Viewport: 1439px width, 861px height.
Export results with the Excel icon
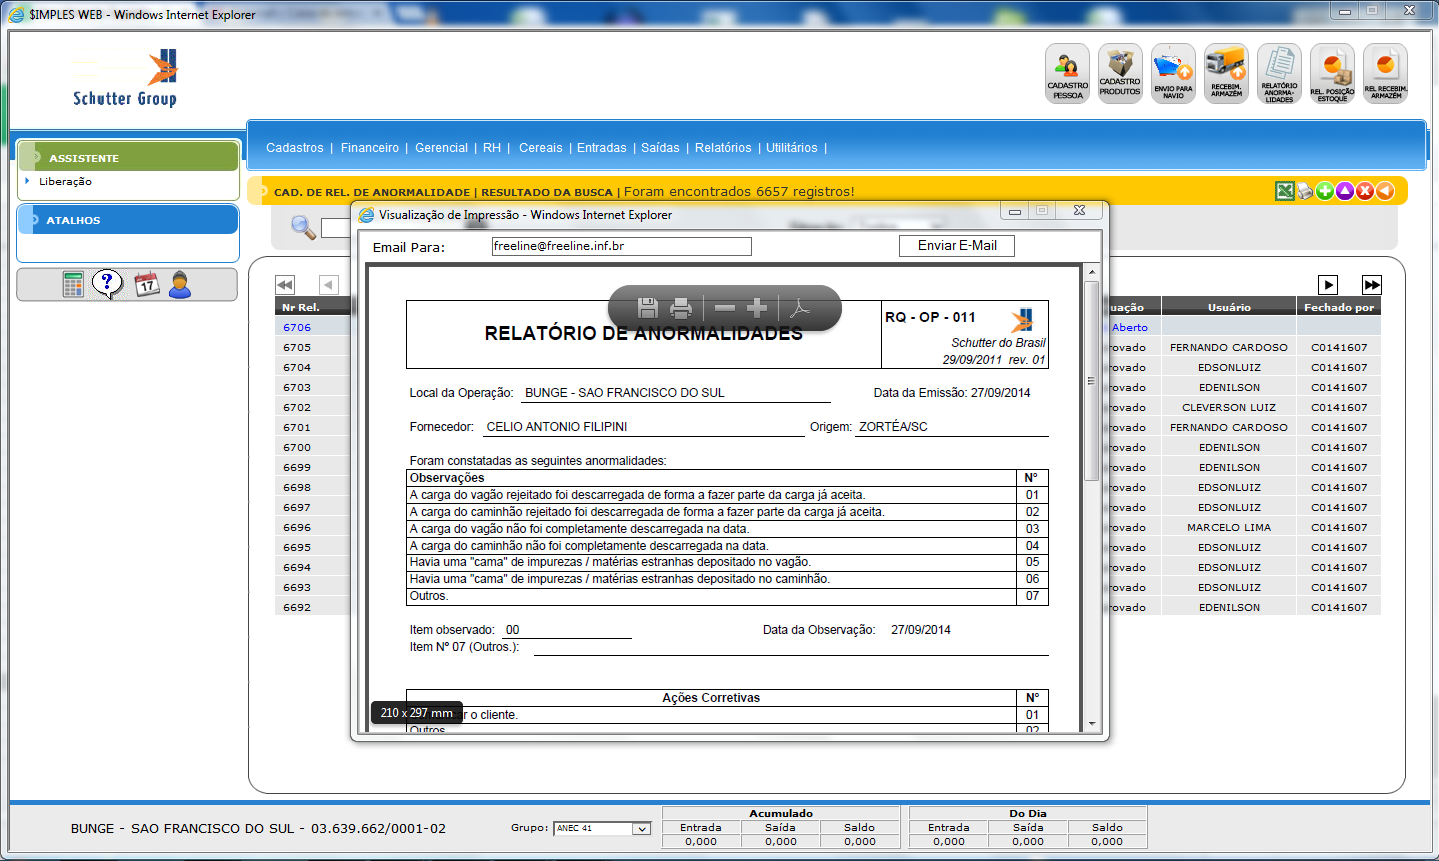pos(1285,191)
